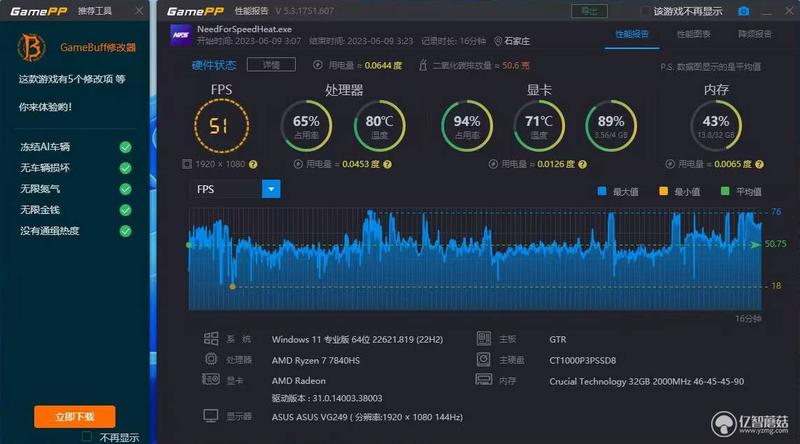Click the motherboard icon next to GTR
The height and width of the screenshot is (444, 800).
coord(484,338)
